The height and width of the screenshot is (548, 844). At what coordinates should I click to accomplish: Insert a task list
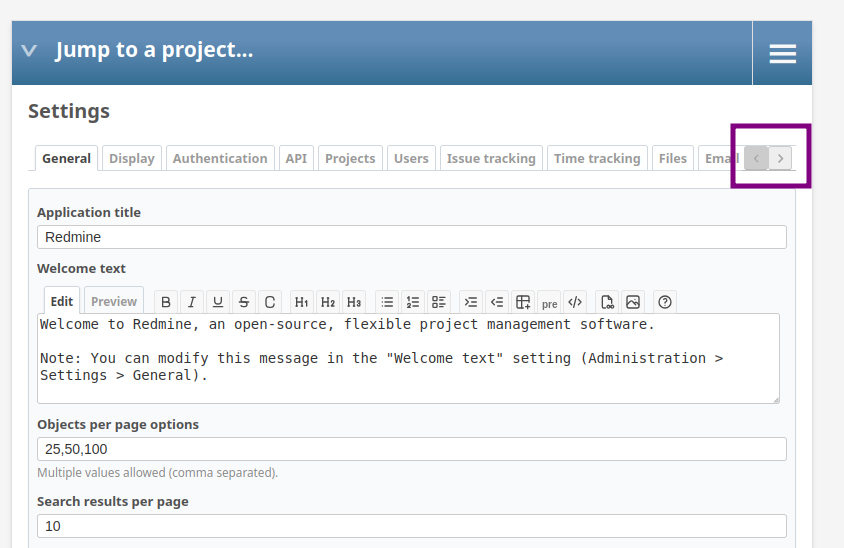(x=439, y=302)
